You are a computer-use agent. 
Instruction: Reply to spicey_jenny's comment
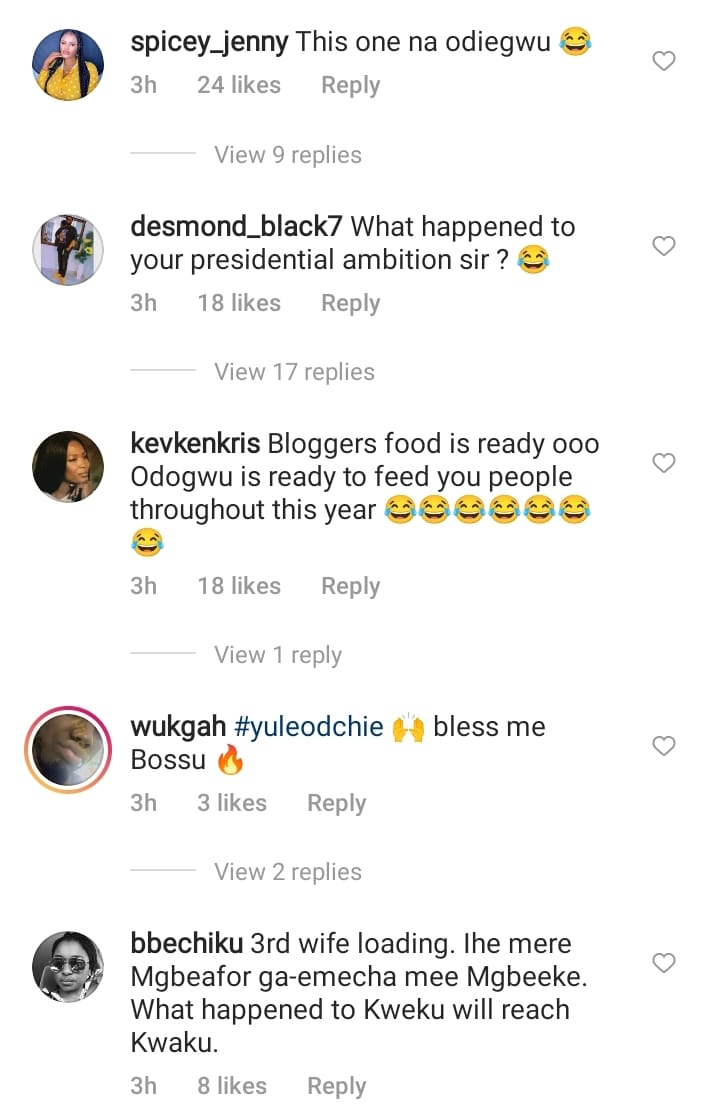(350, 86)
